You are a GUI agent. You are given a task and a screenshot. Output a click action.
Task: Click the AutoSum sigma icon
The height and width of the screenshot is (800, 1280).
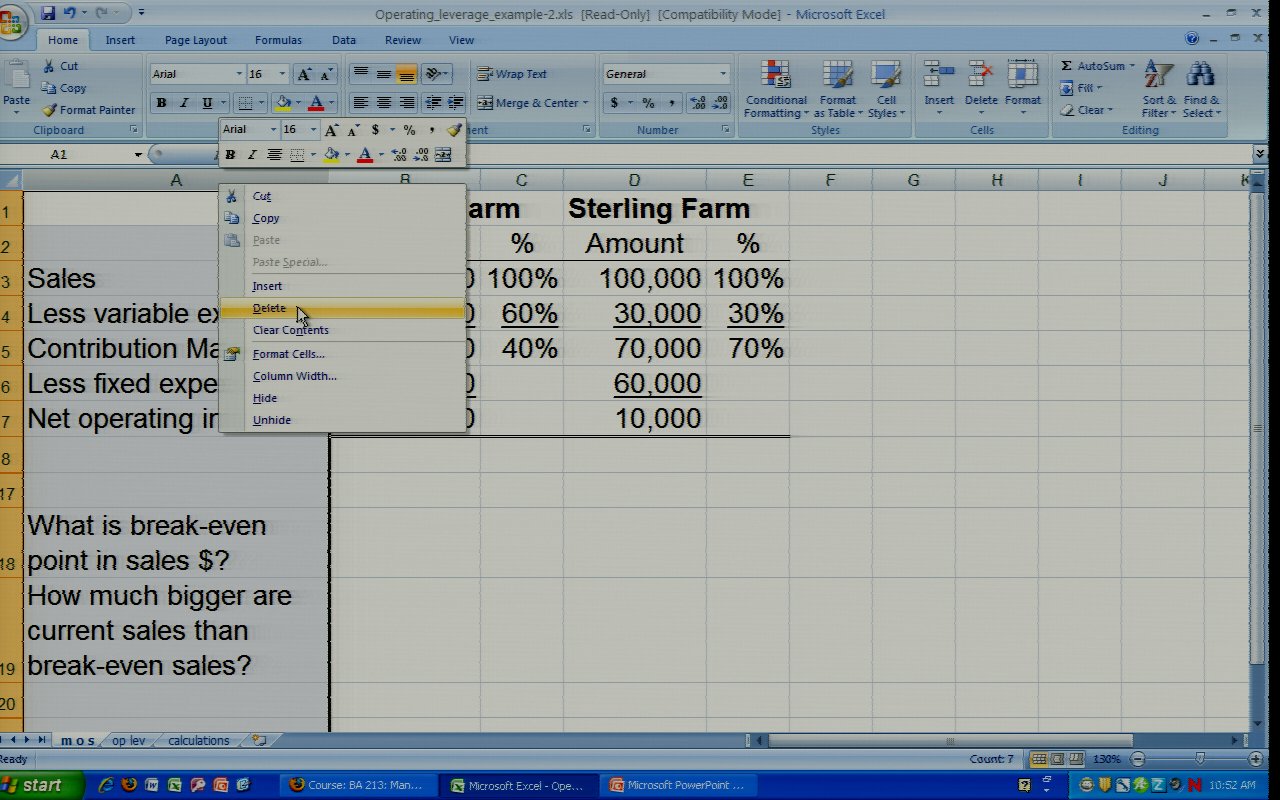point(1067,66)
